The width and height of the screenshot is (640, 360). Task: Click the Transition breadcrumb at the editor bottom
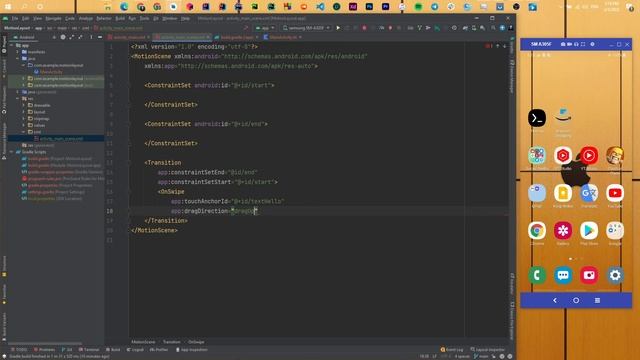[x=171, y=342]
